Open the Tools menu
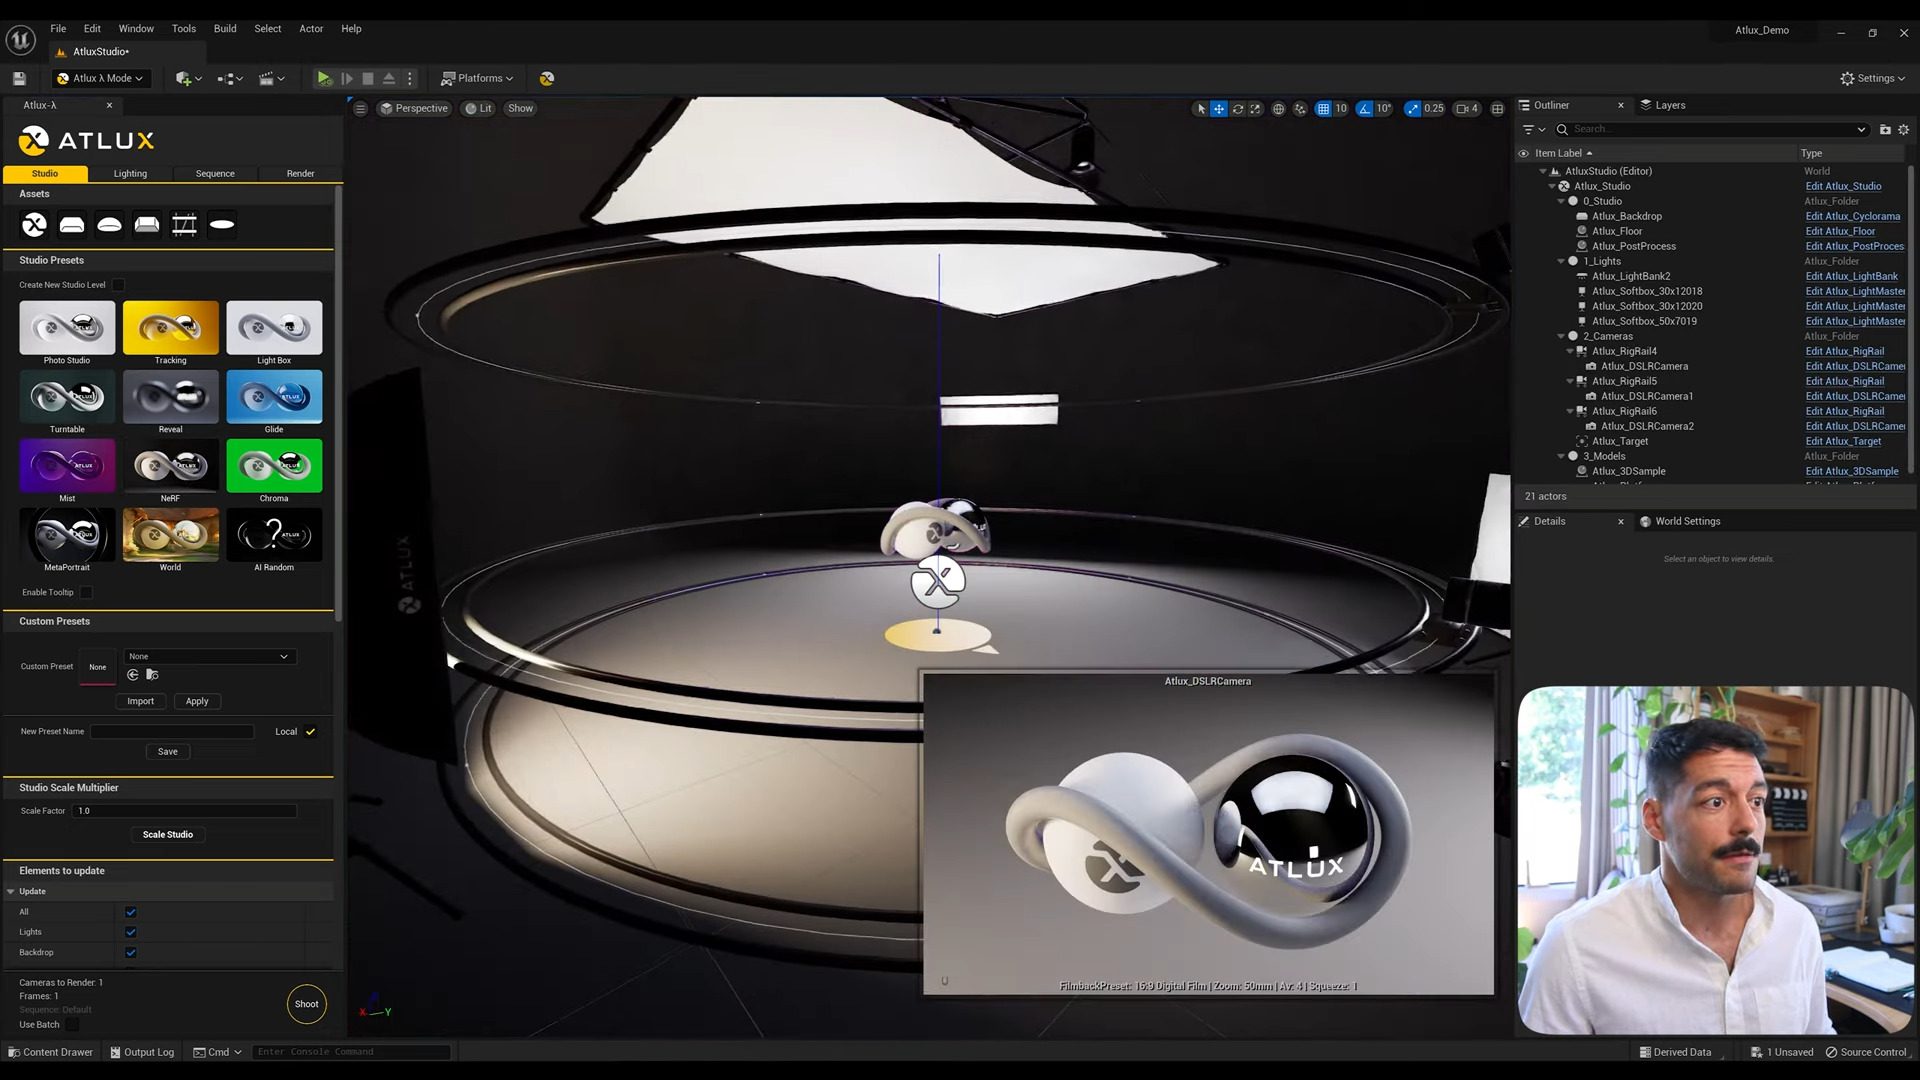Screen dimensions: 1920x1080 [x=183, y=29]
